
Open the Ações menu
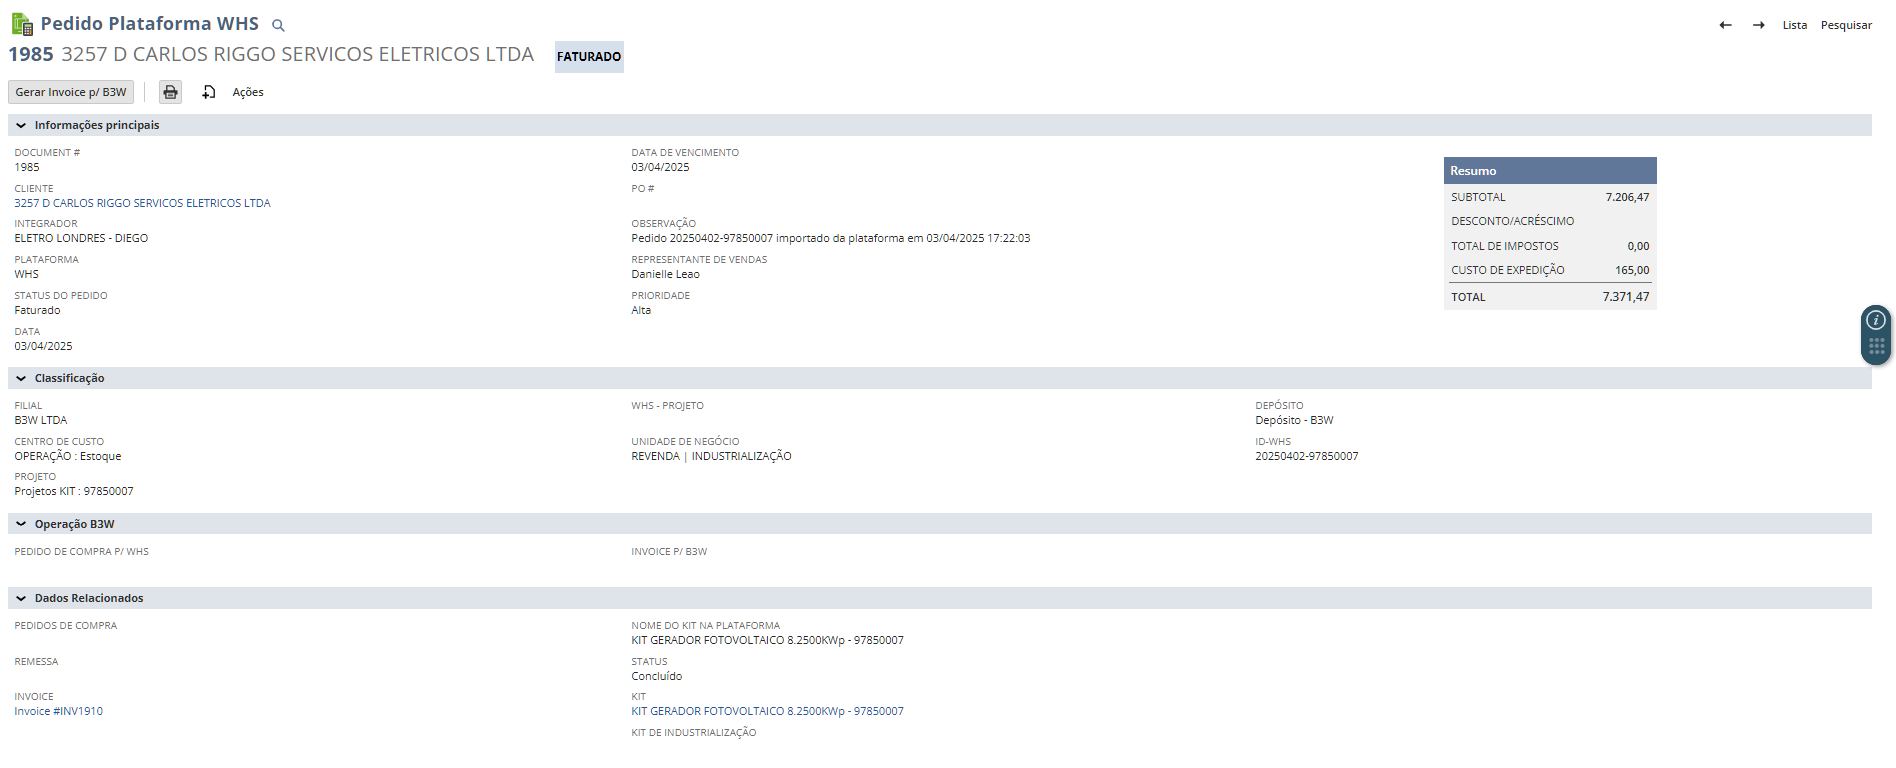[248, 92]
